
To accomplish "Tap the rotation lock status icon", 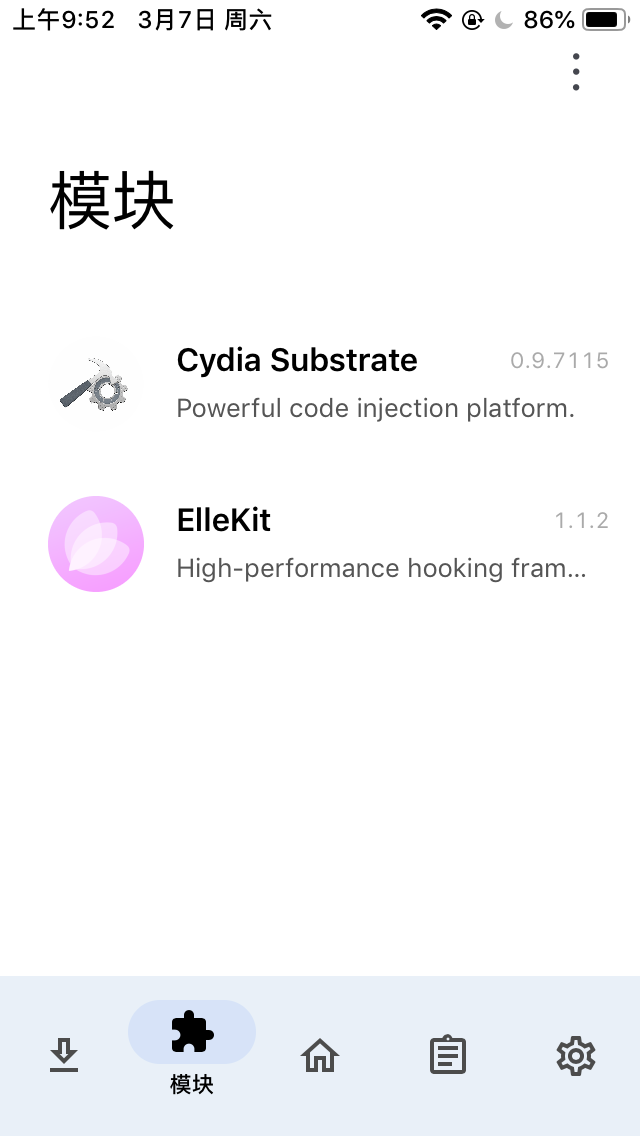I will tap(472, 20).
